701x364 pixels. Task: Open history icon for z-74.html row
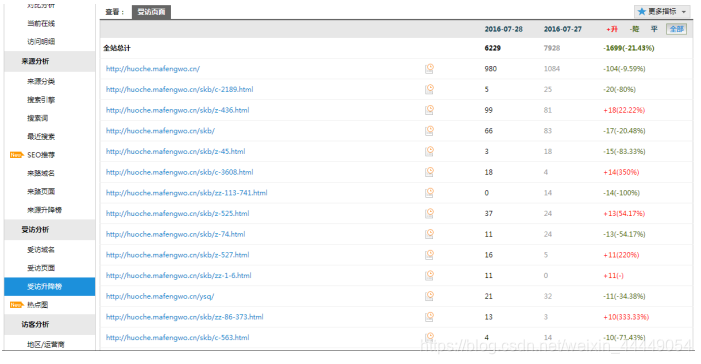pyautogui.click(x=429, y=234)
